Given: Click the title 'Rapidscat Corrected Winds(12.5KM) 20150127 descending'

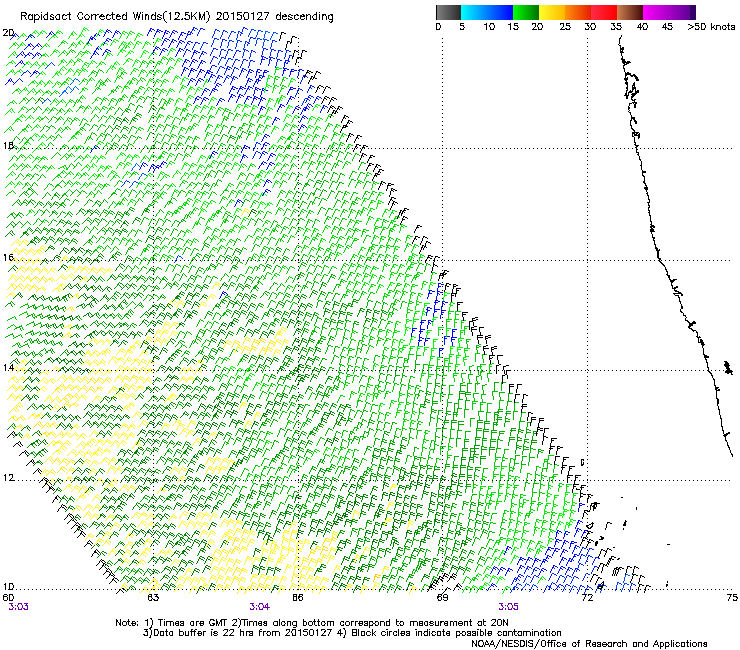Looking at the screenshot, I should pyautogui.click(x=177, y=17).
